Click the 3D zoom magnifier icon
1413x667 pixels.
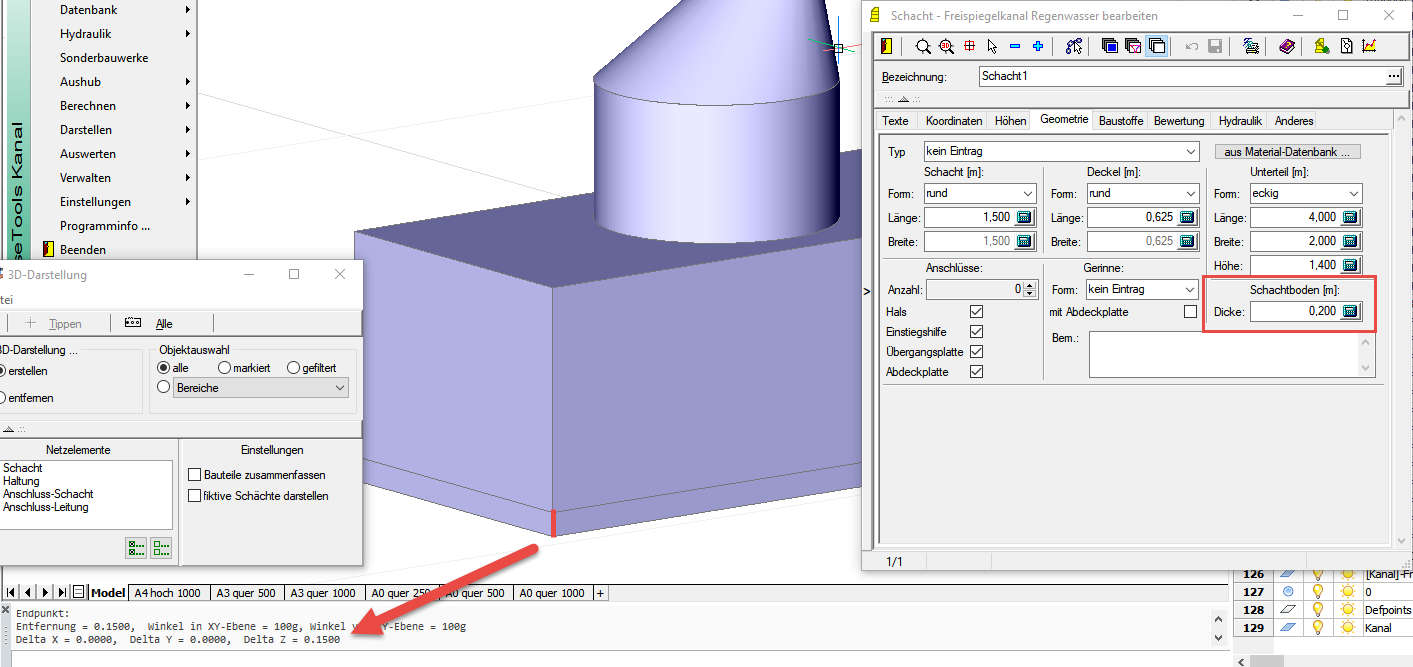pyautogui.click(x=946, y=46)
